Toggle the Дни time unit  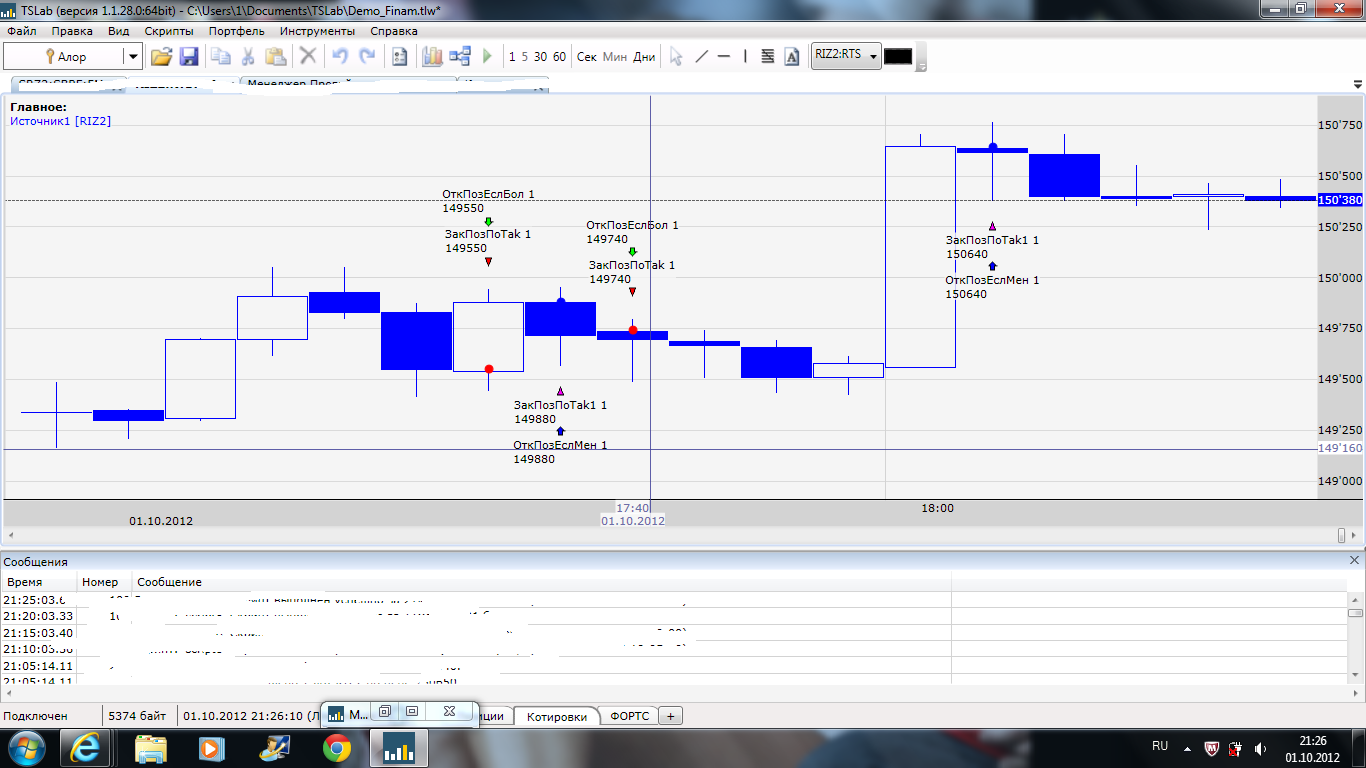coord(644,57)
